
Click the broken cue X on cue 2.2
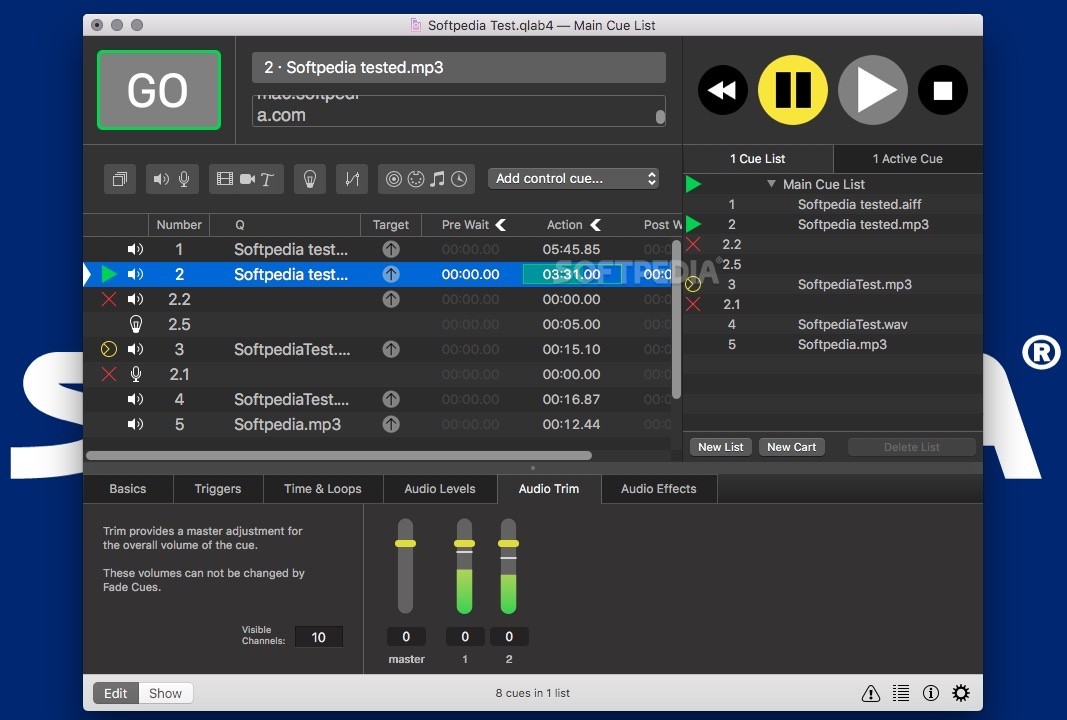[x=109, y=299]
